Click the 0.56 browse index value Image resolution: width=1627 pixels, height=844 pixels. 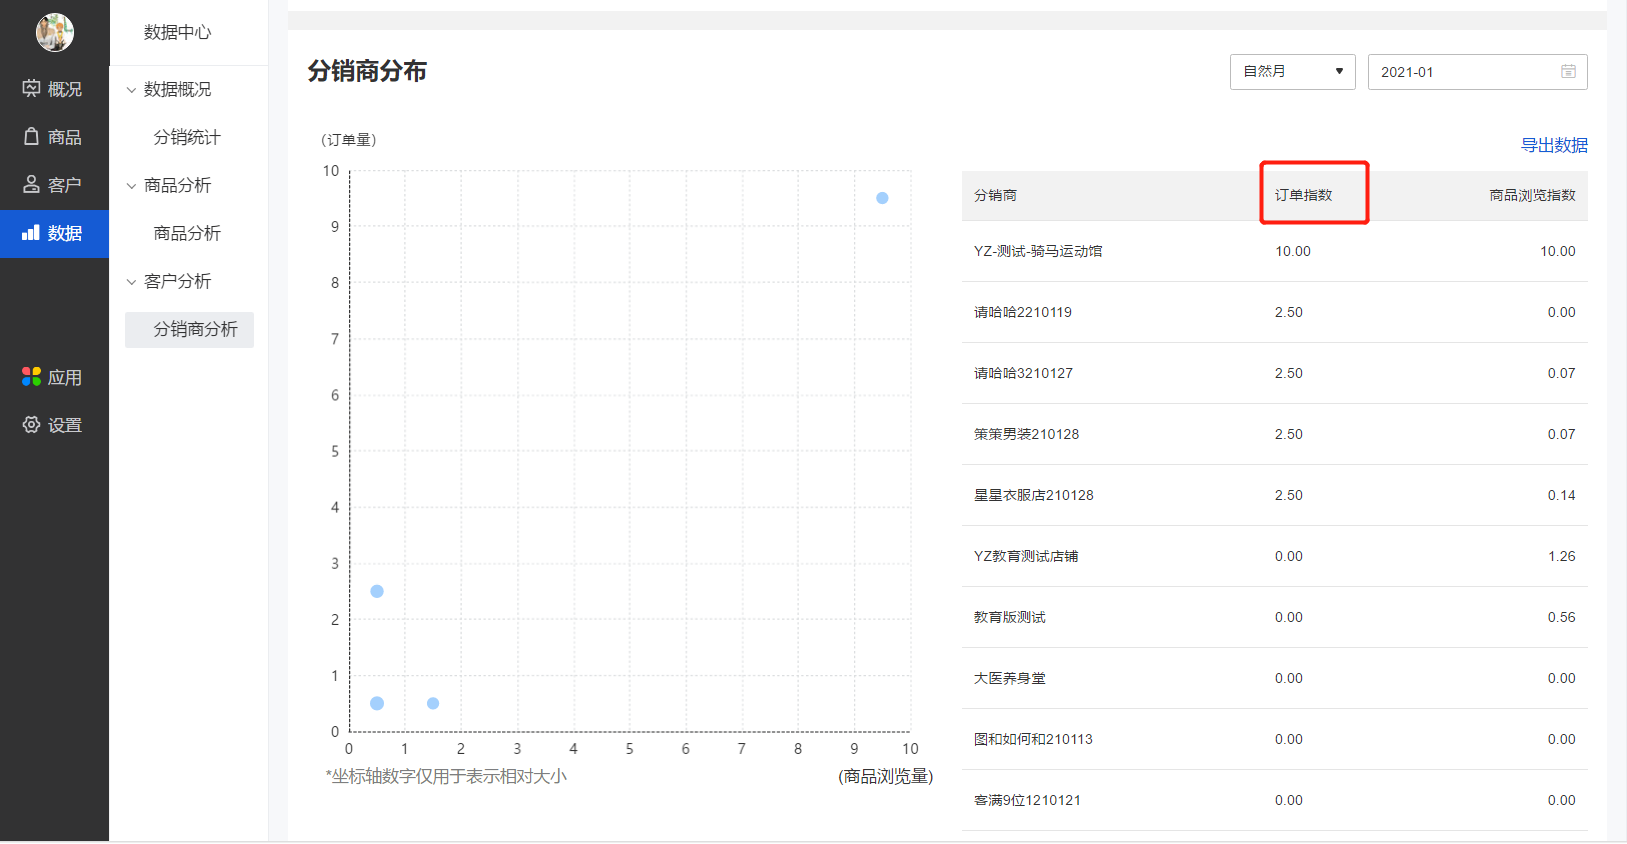pyautogui.click(x=1561, y=617)
